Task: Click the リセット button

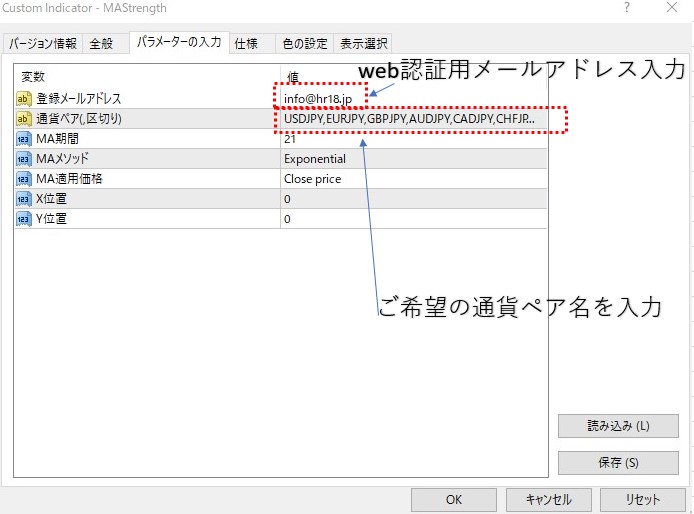Action: tap(643, 499)
